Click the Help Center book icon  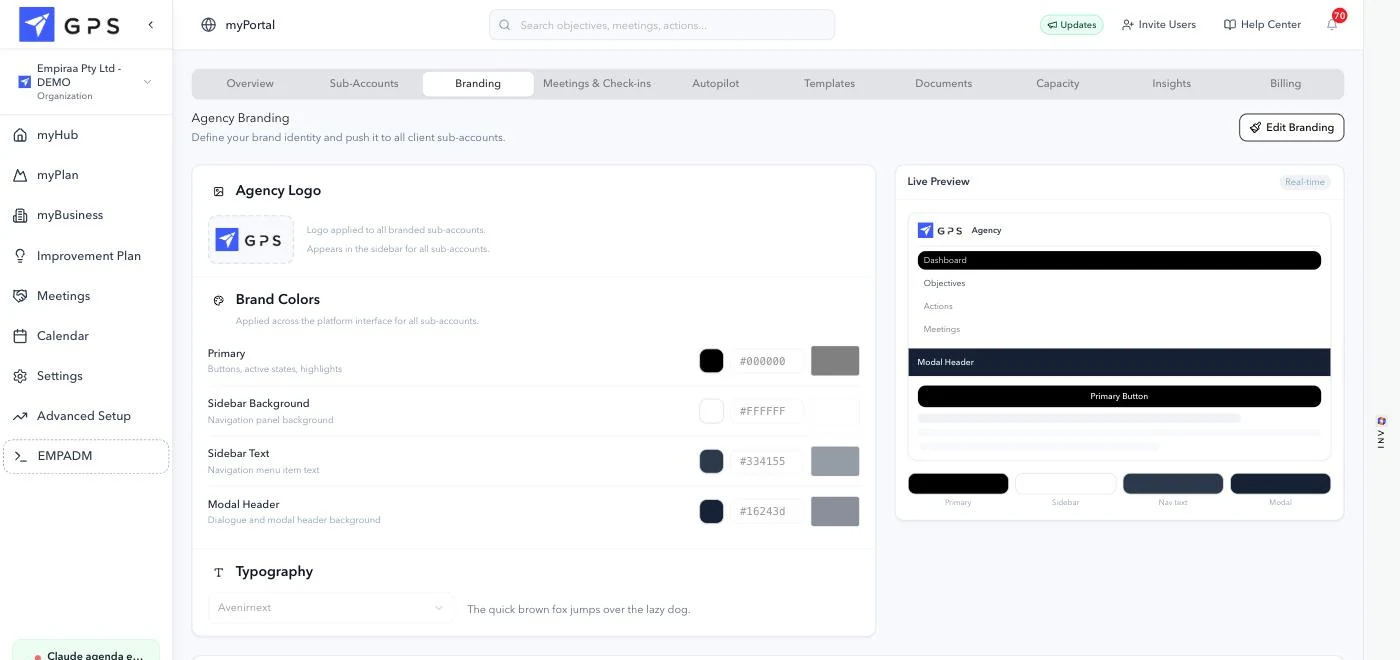[1230, 25]
